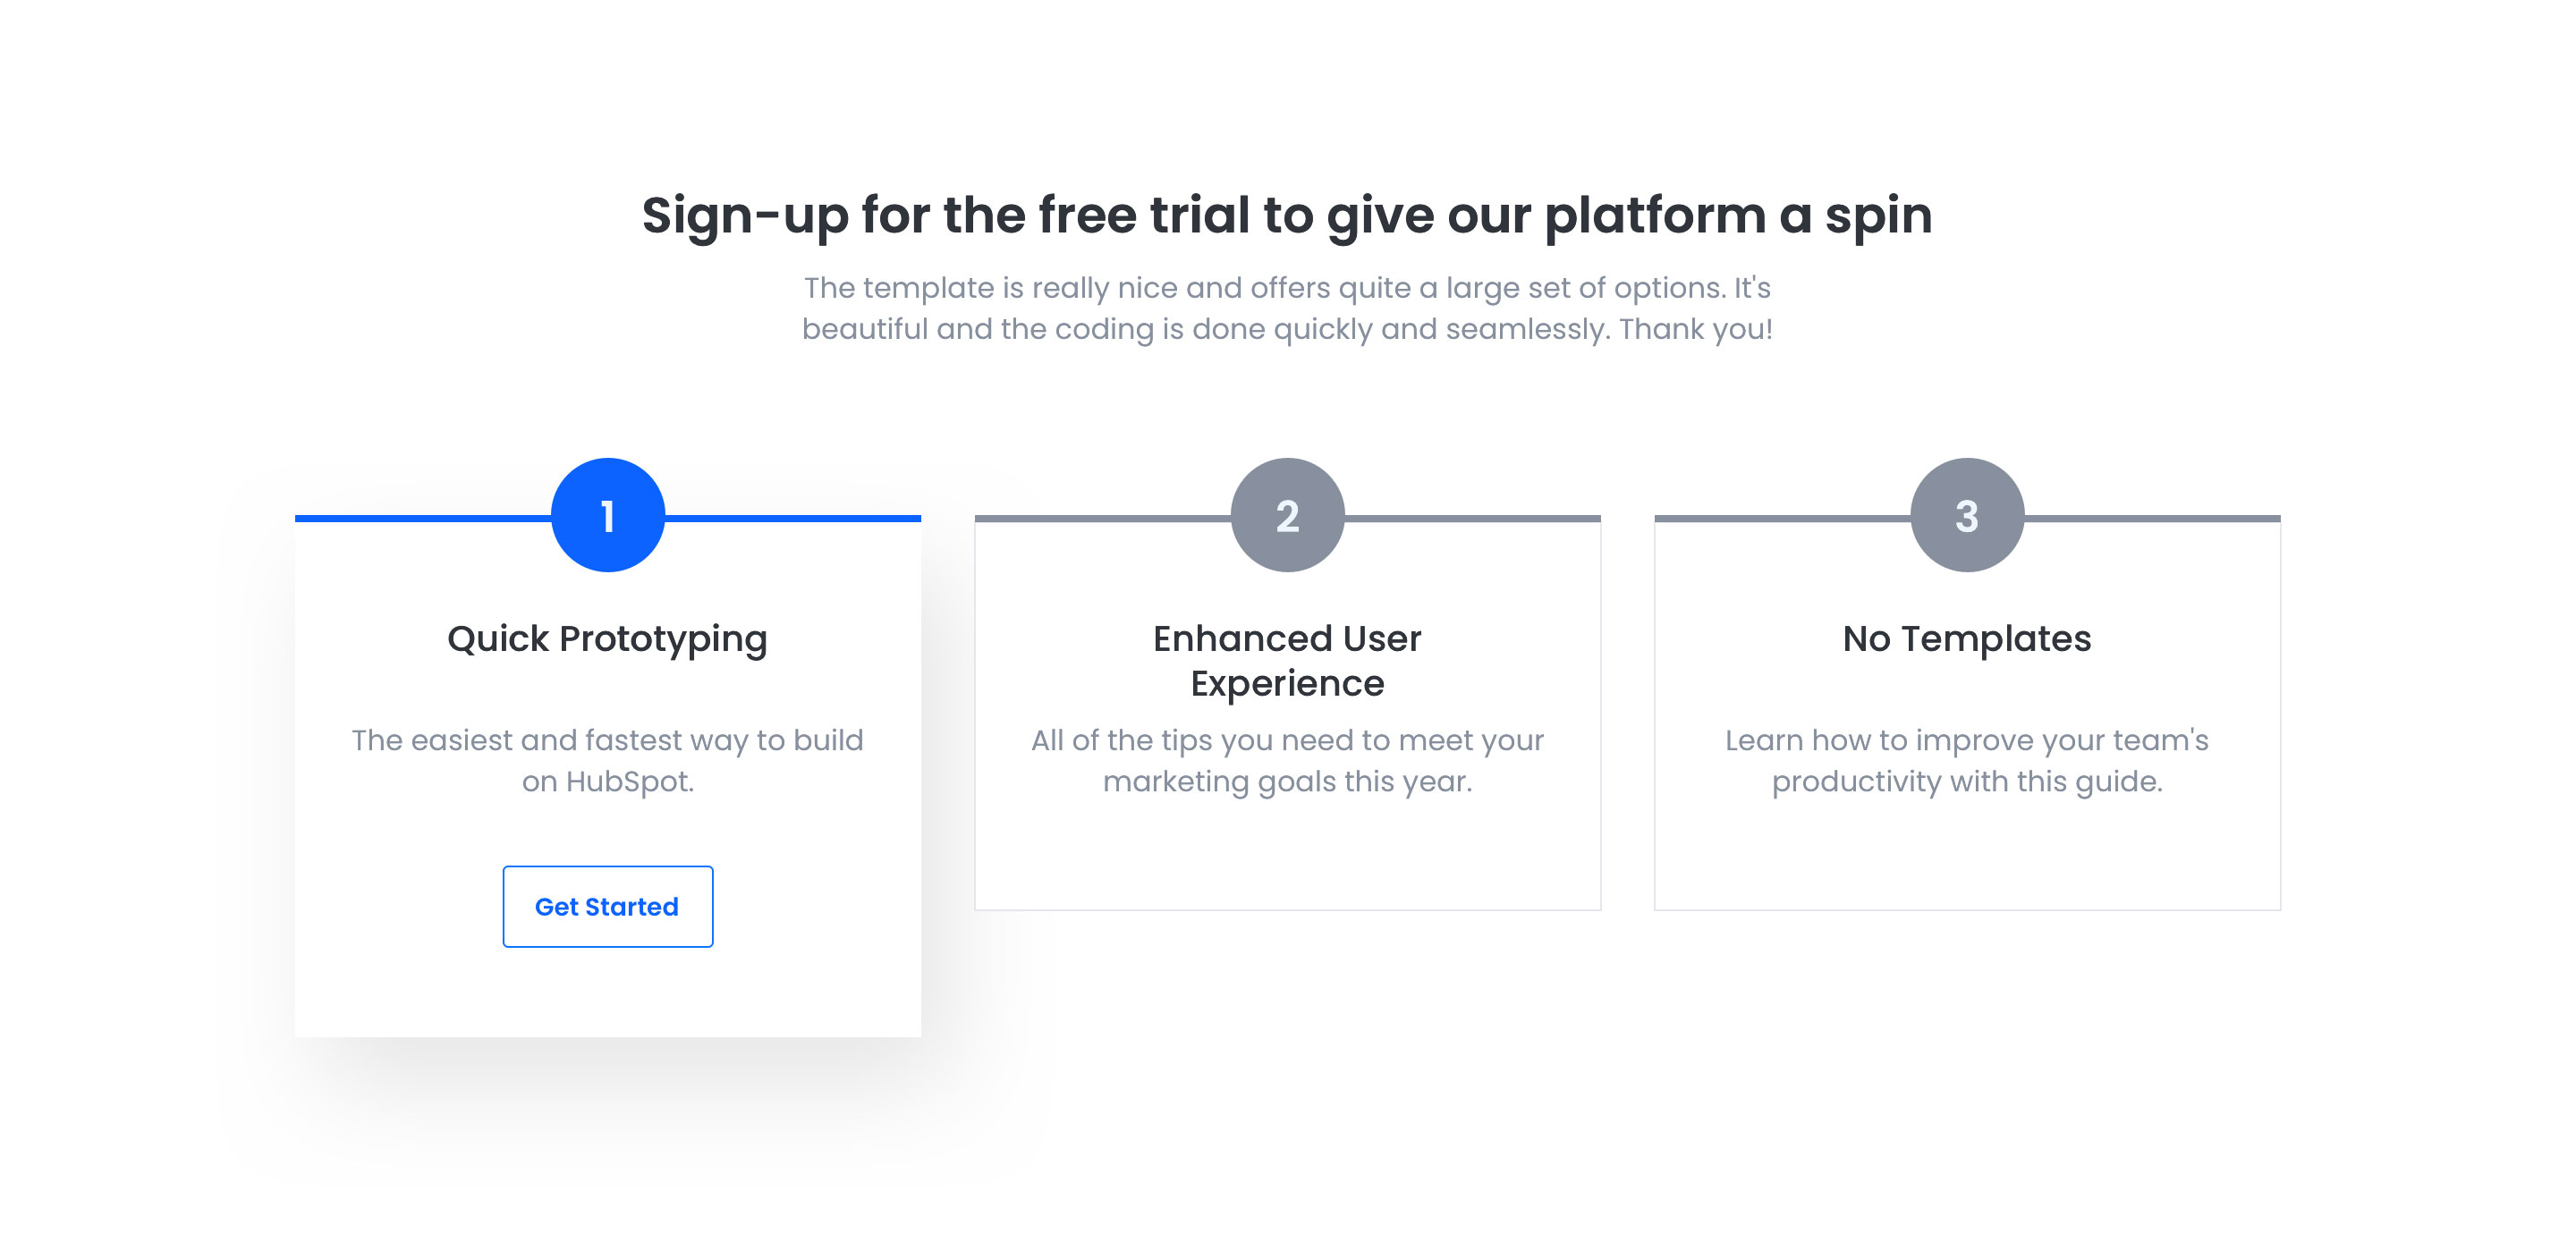Click the gray top bar of step 2 card
The height and width of the screenshot is (1259, 2576).
pos(1100,518)
